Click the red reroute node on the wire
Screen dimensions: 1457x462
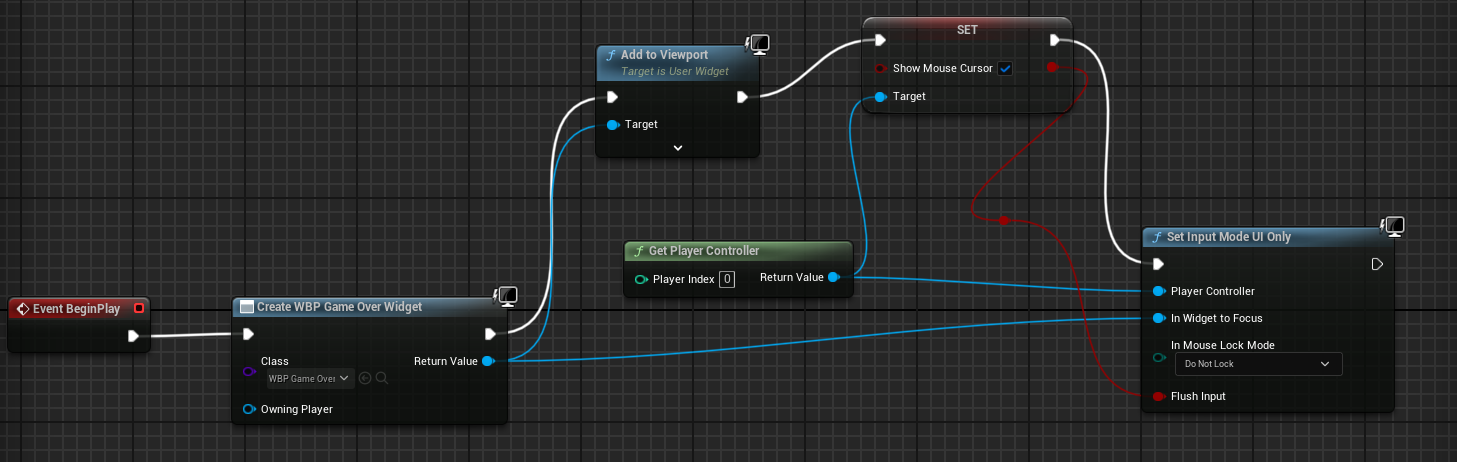click(x=1004, y=220)
